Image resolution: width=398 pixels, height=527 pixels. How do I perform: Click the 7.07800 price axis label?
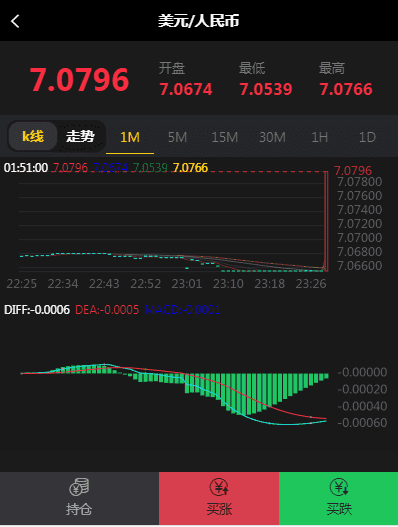click(360, 182)
